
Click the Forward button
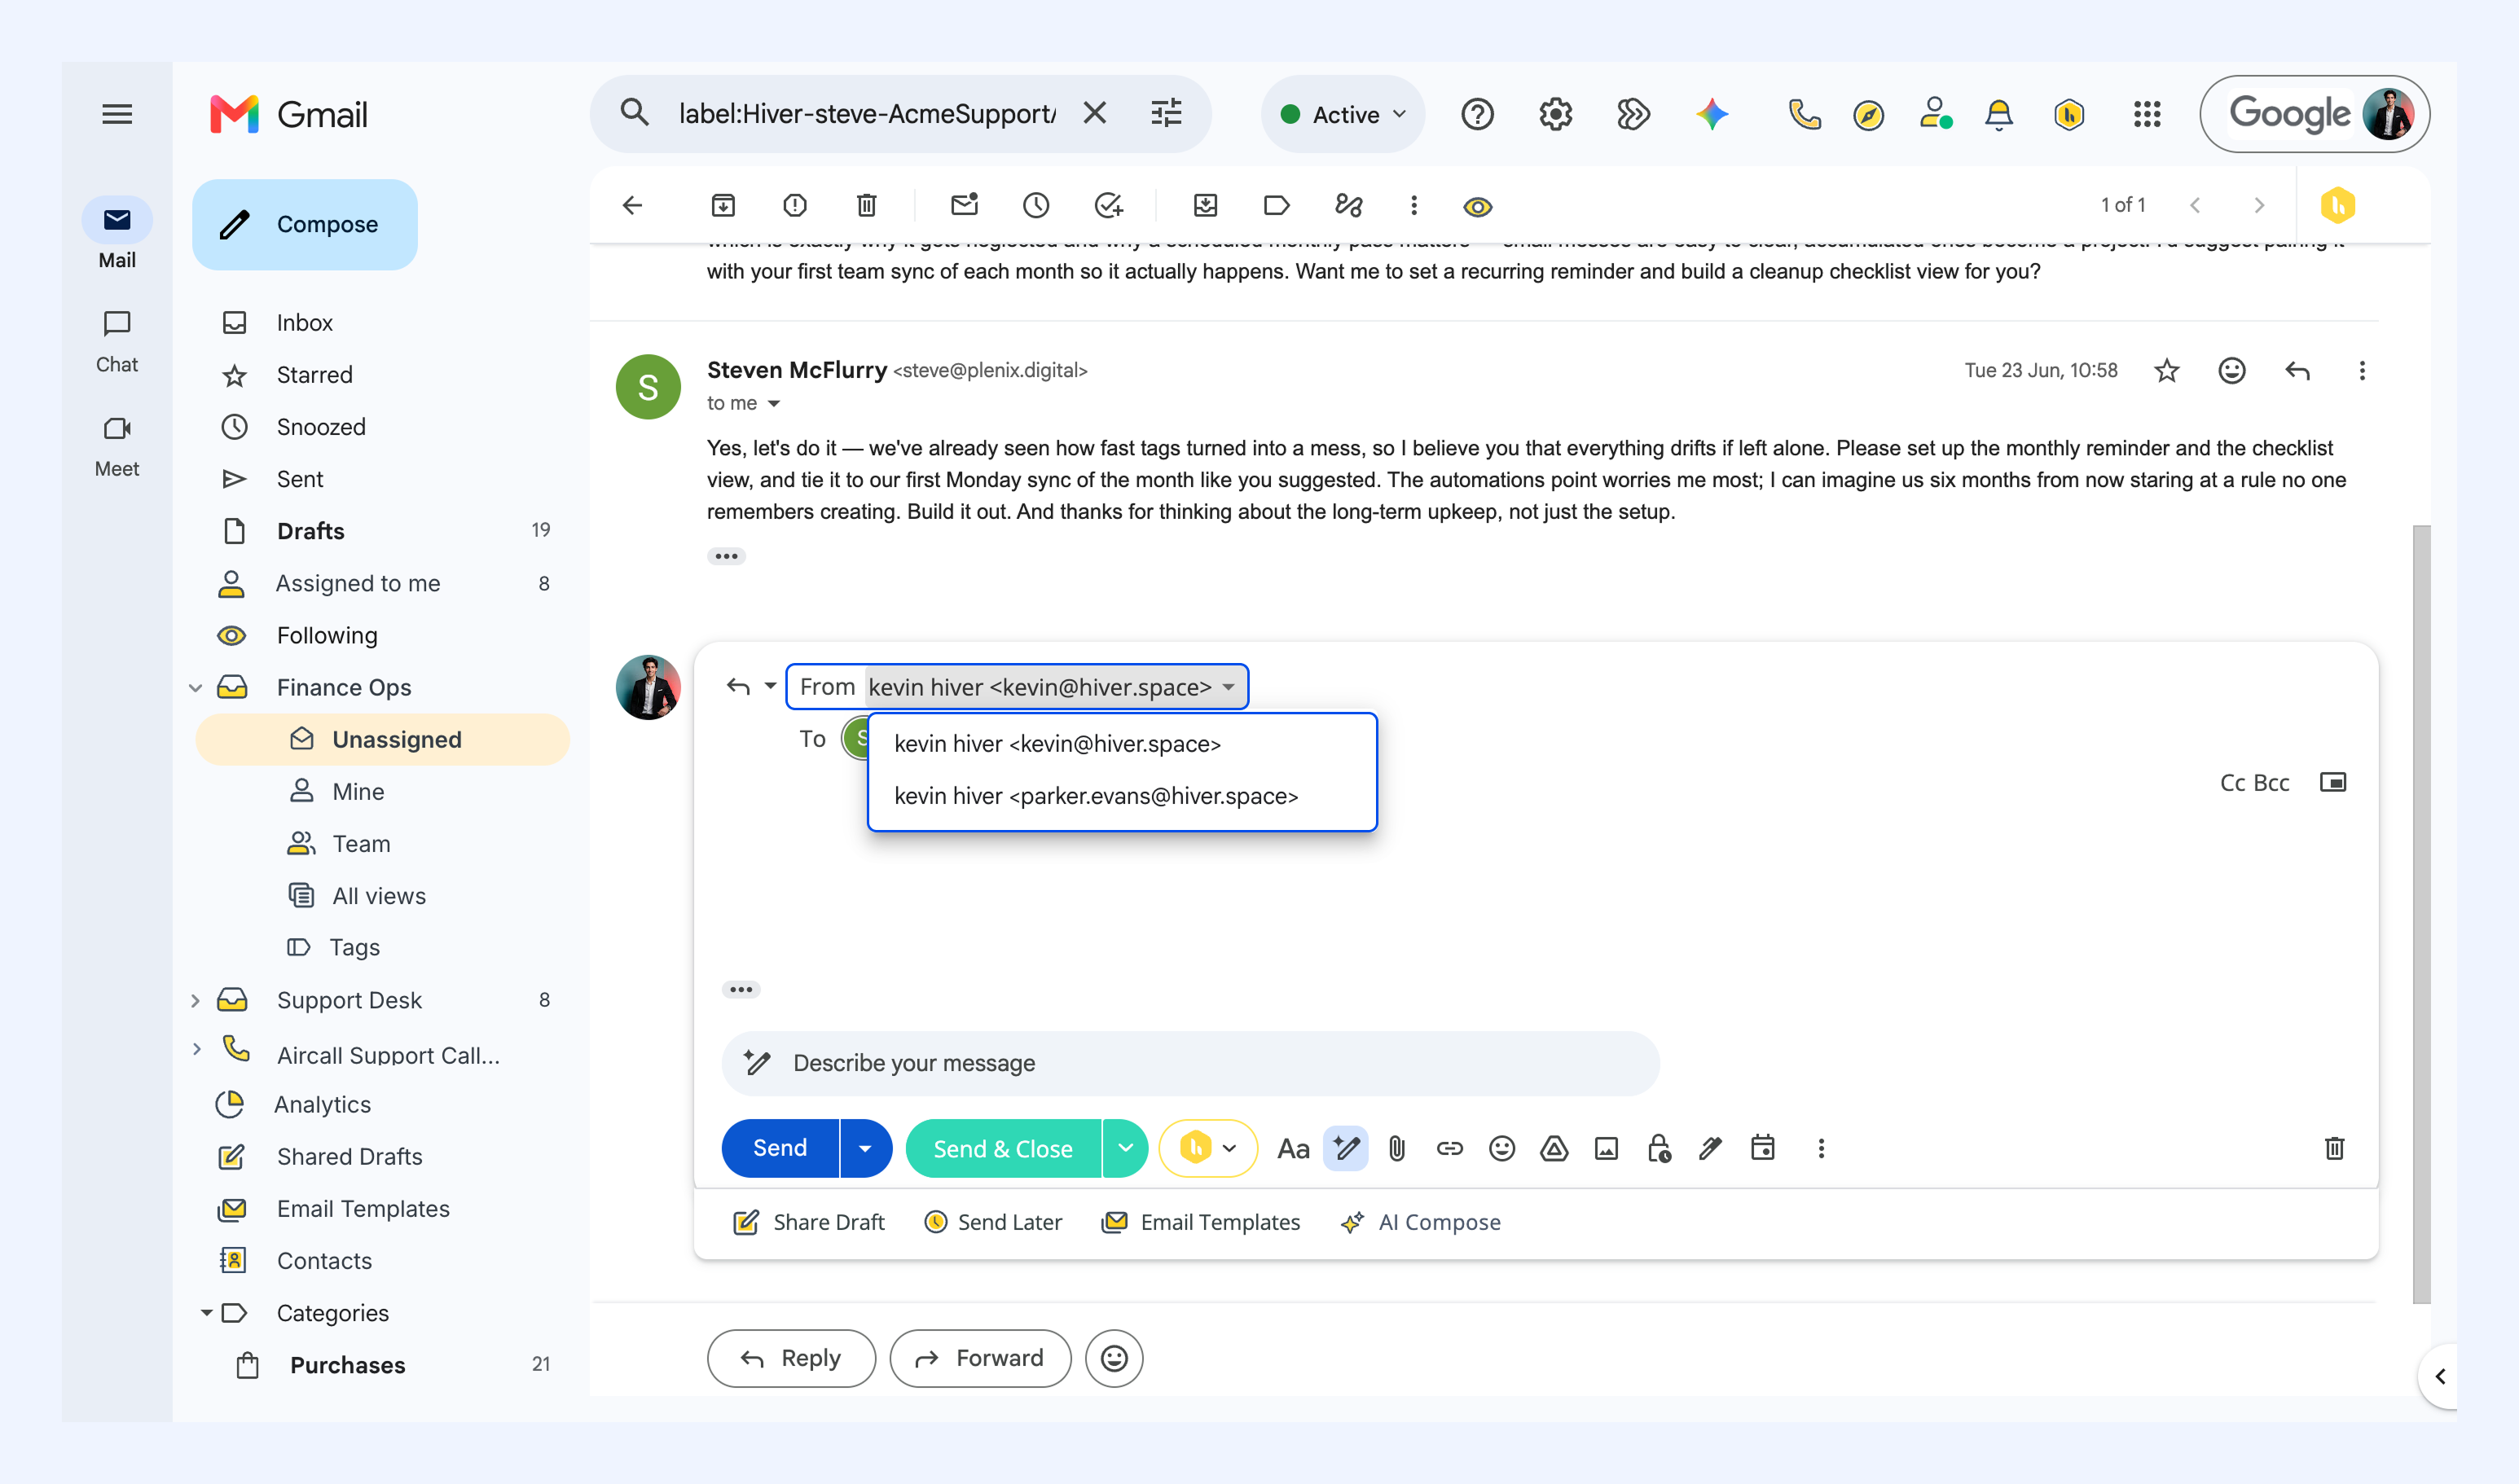pos(980,1358)
